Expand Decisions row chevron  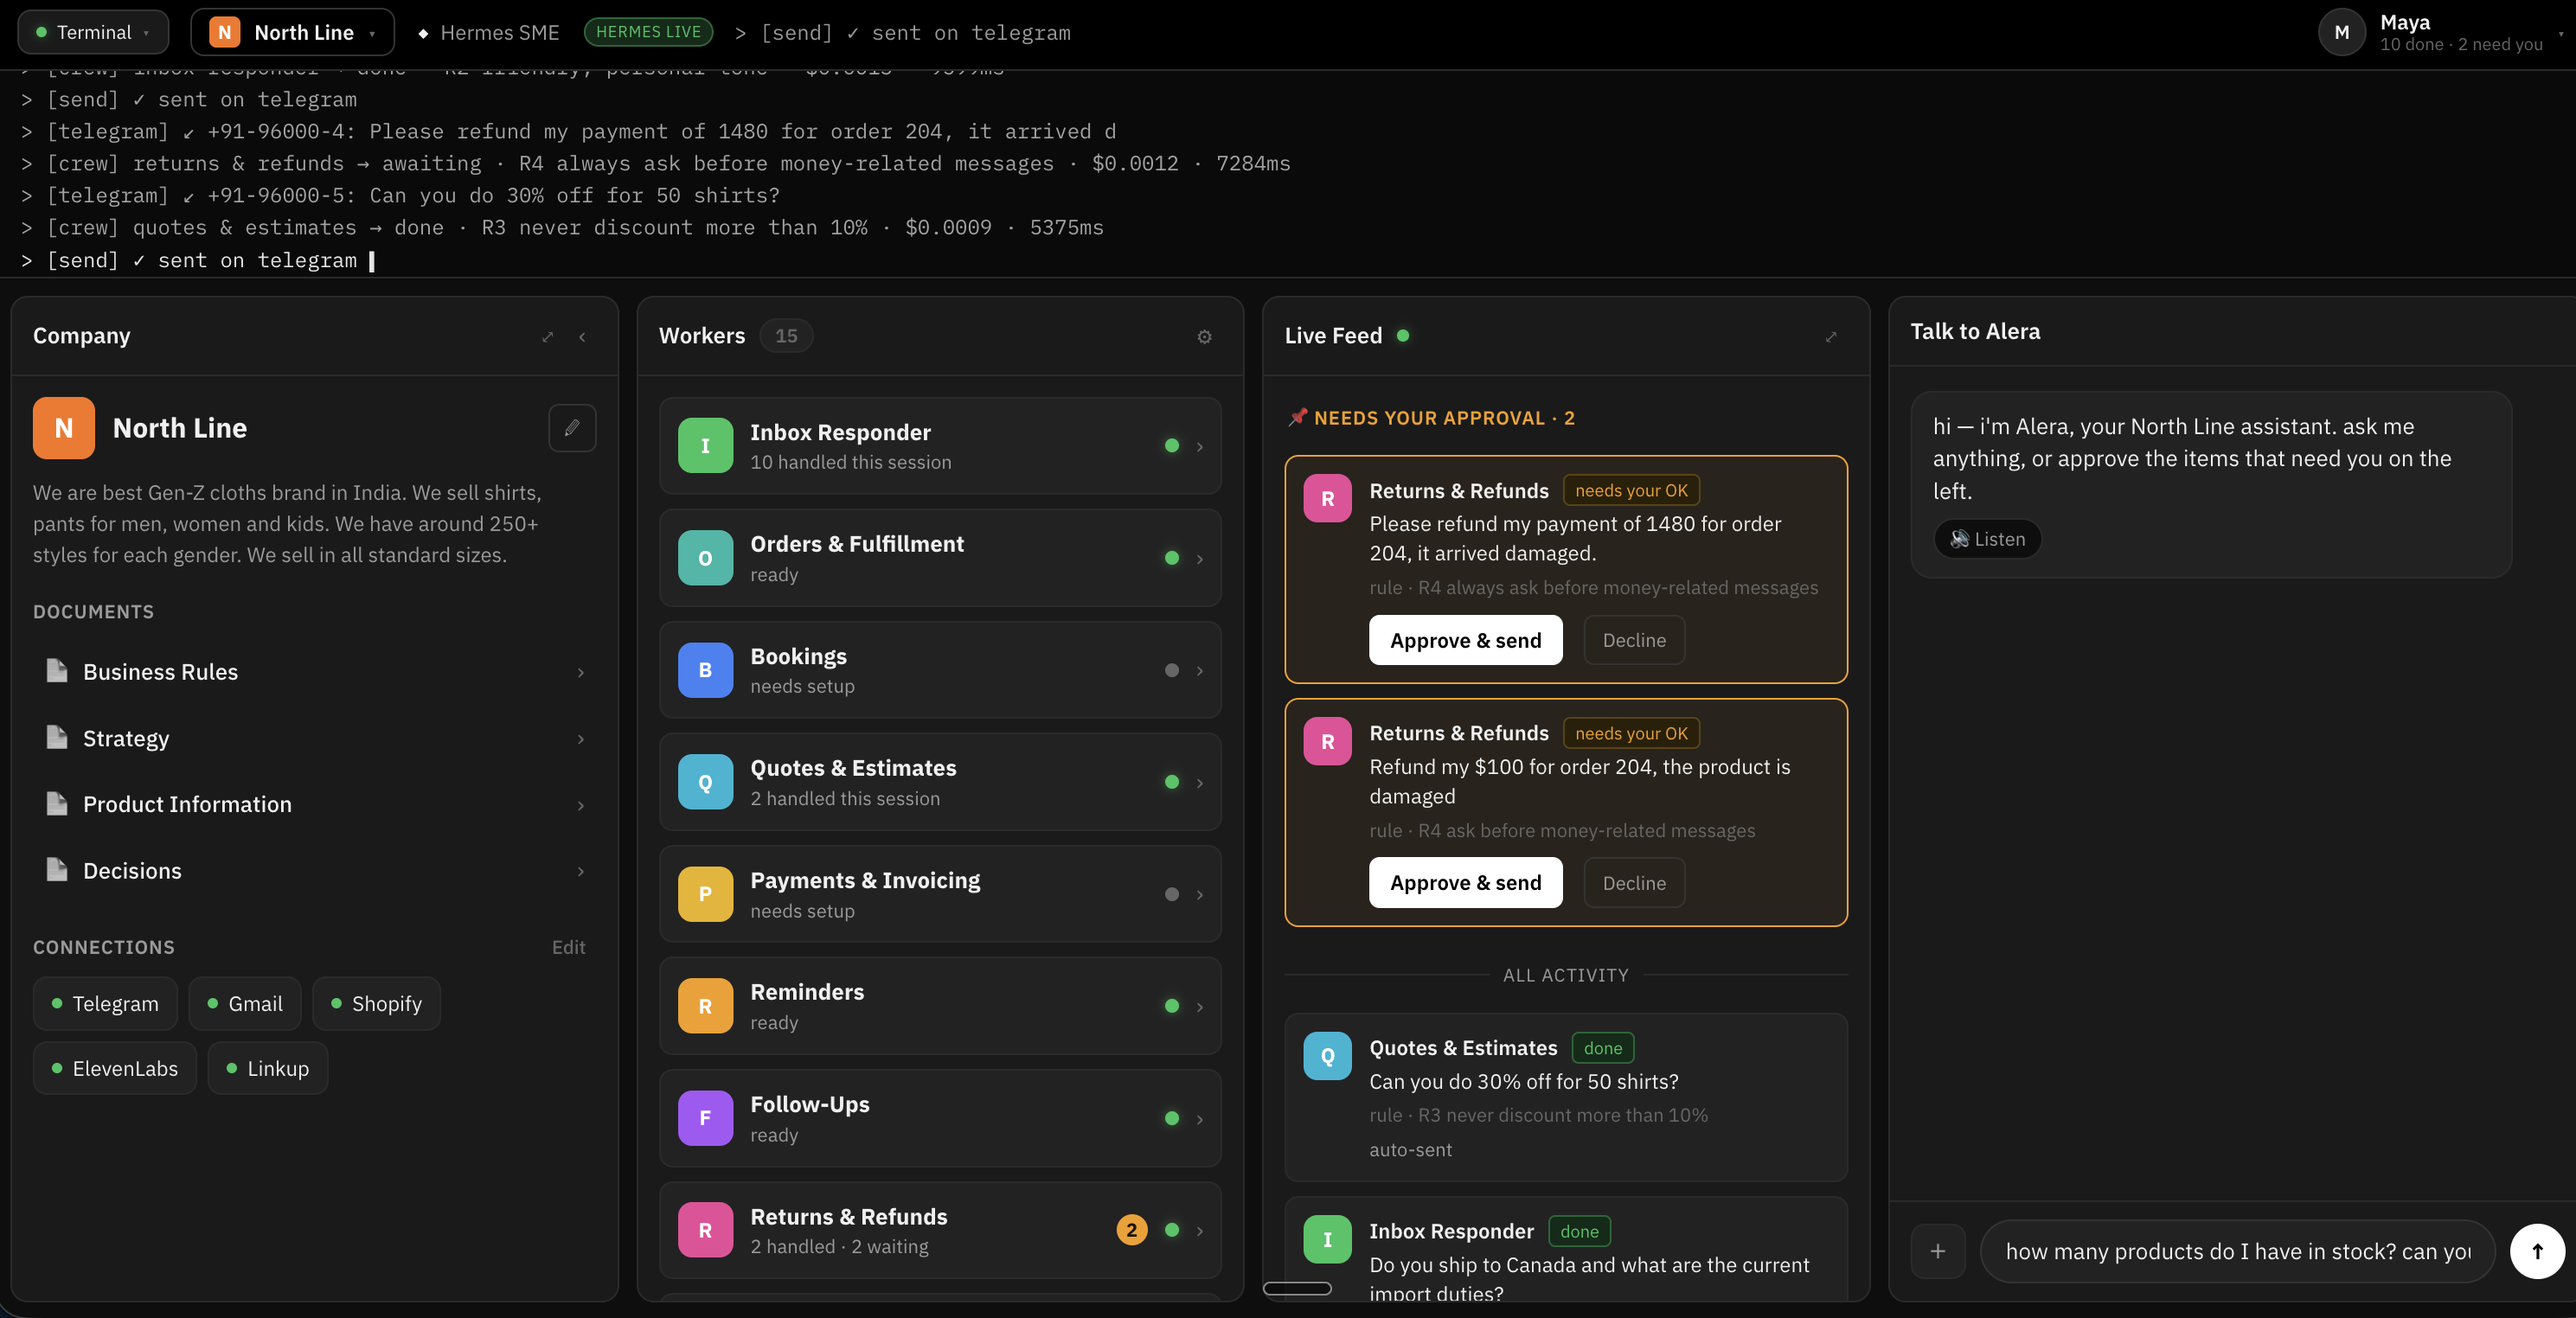click(581, 872)
